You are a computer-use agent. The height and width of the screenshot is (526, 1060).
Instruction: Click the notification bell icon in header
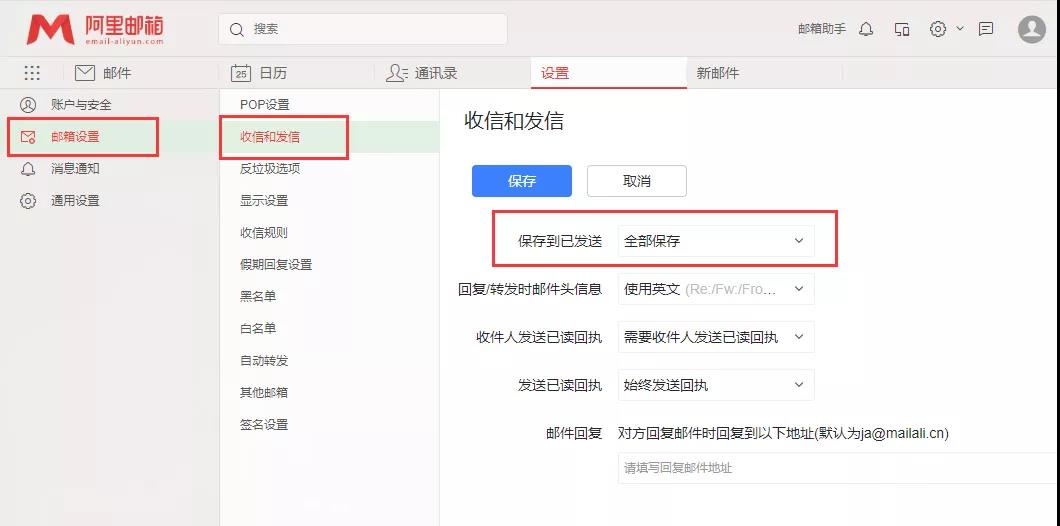pyautogui.click(x=866, y=29)
